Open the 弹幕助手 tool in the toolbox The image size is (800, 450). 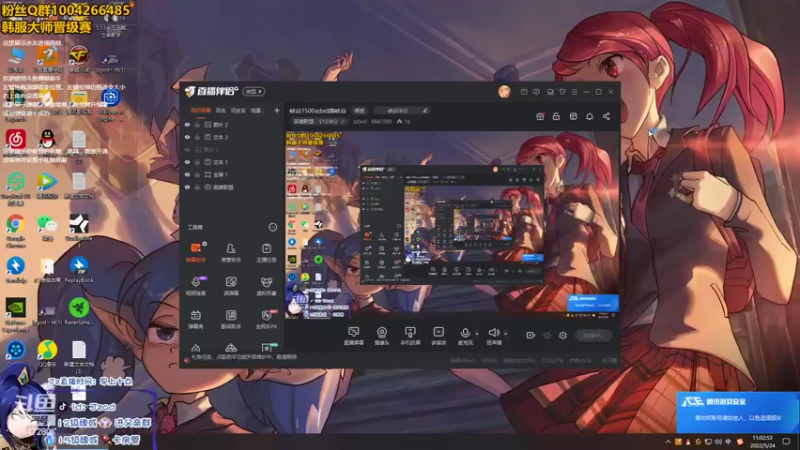point(196,252)
